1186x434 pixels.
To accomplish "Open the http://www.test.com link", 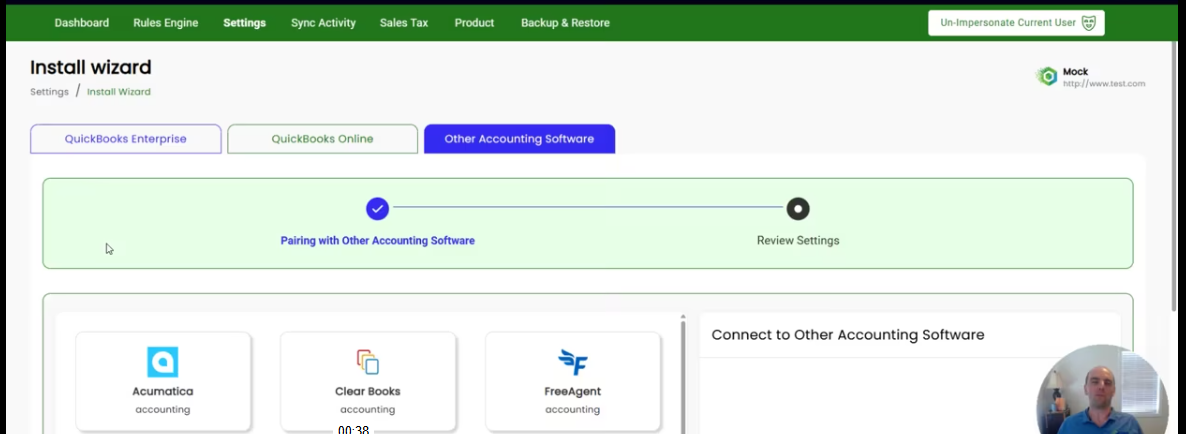I will [1104, 84].
